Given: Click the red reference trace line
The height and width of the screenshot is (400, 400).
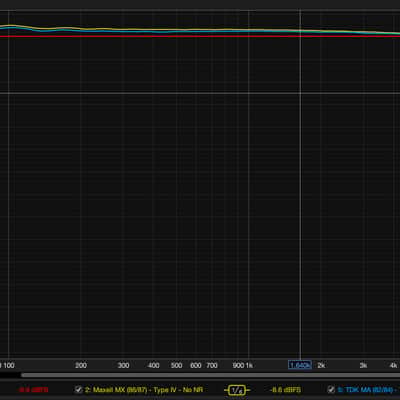Looking at the screenshot, I should click(x=200, y=36).
